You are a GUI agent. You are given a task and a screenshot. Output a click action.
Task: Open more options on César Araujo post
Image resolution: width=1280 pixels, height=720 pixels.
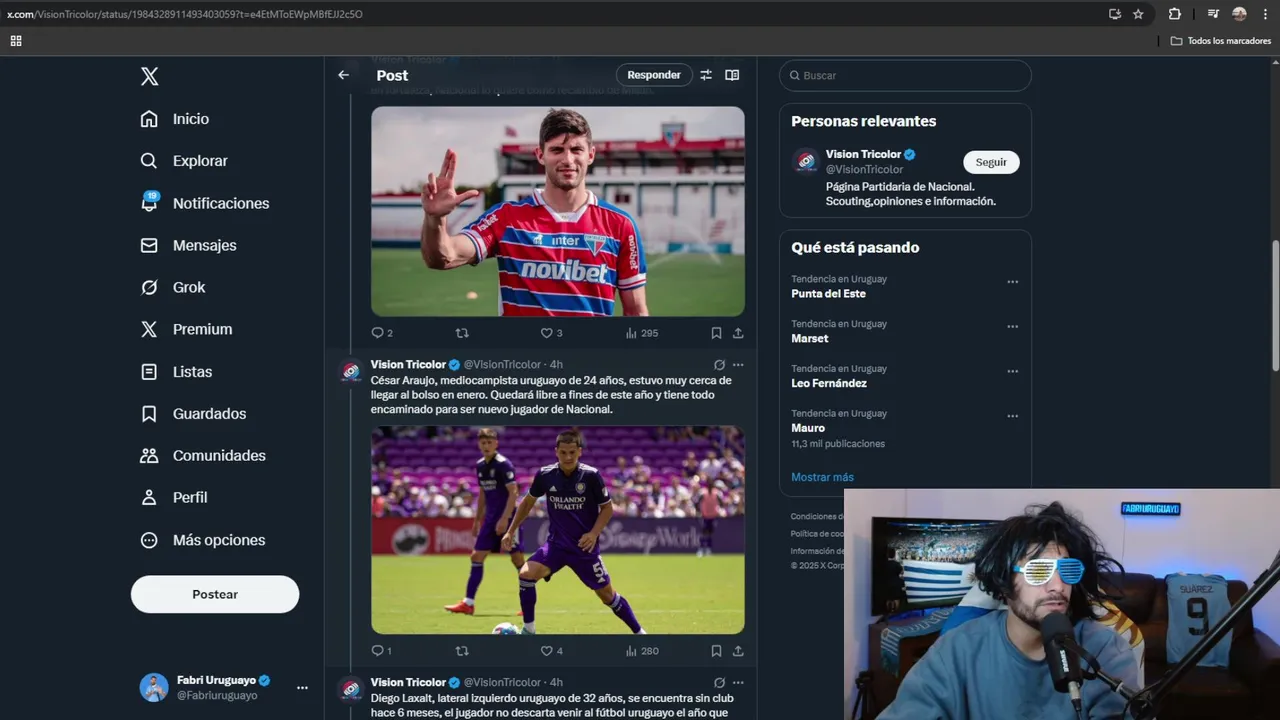tap(738, 365)
